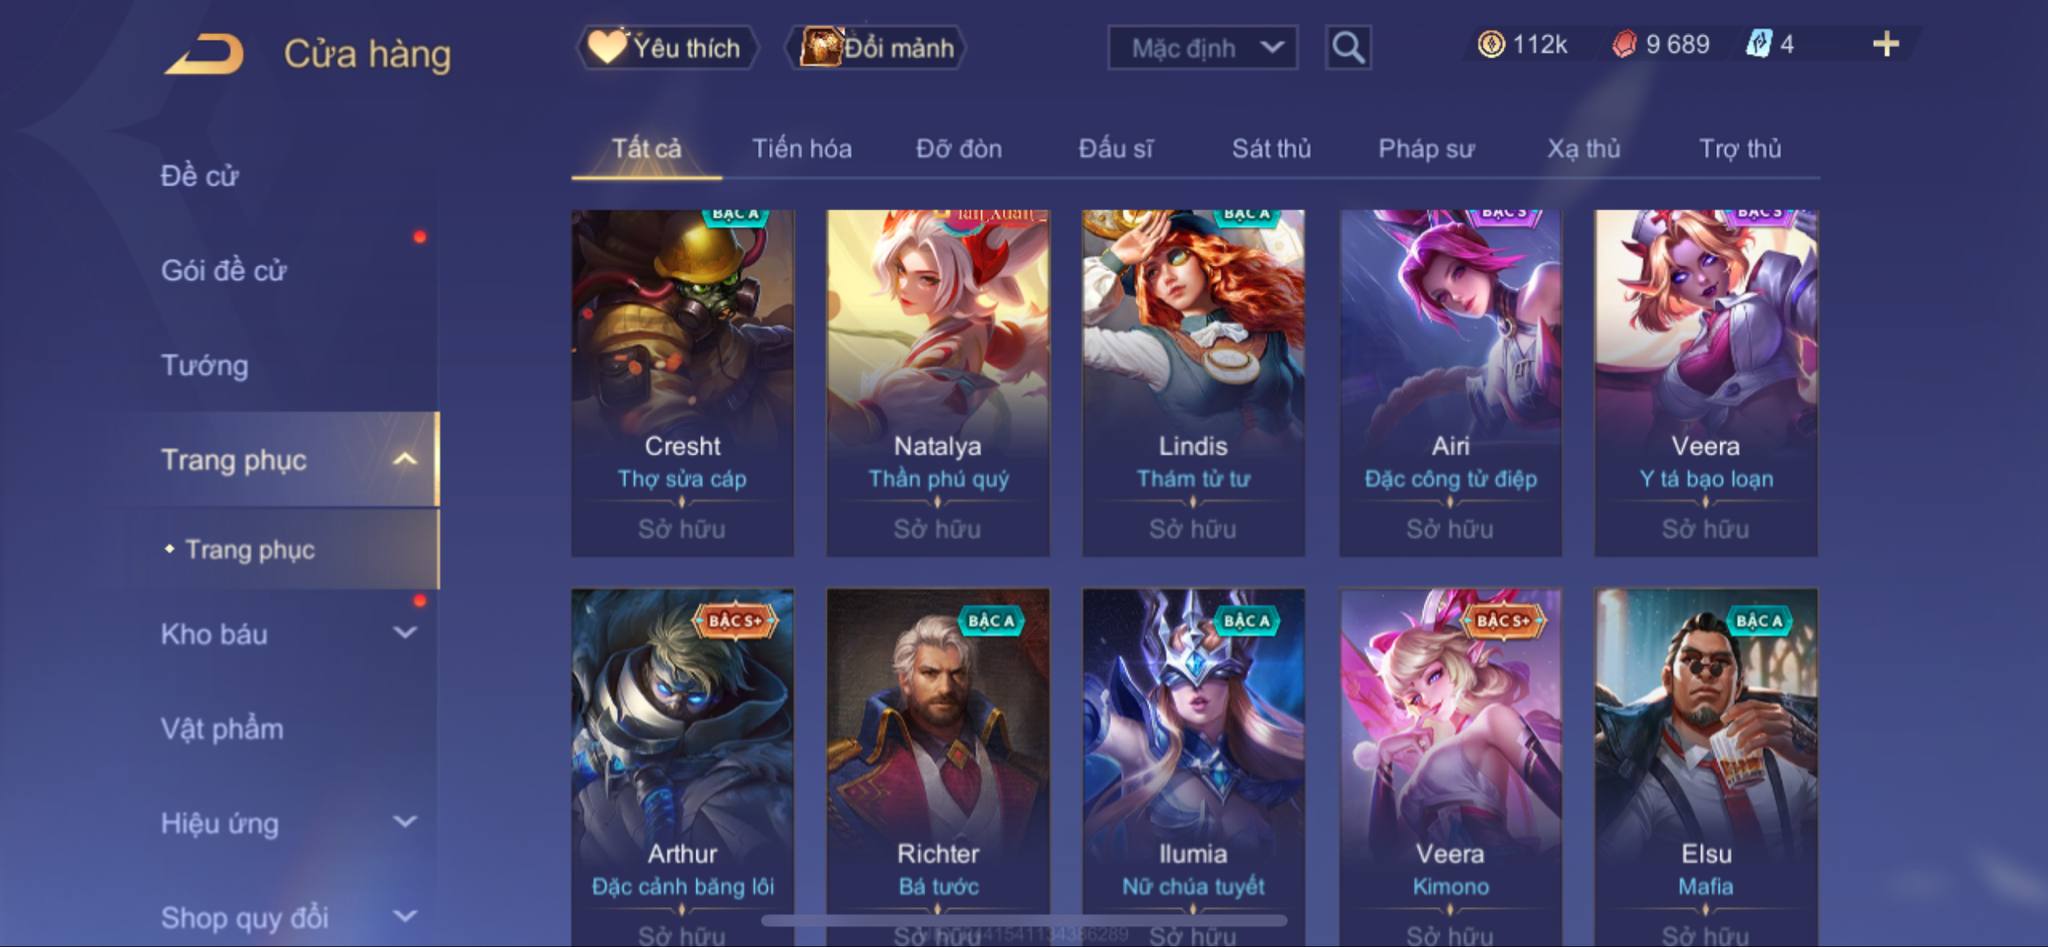Tap the red ruby currency icon

click(x=1624, y=44)
